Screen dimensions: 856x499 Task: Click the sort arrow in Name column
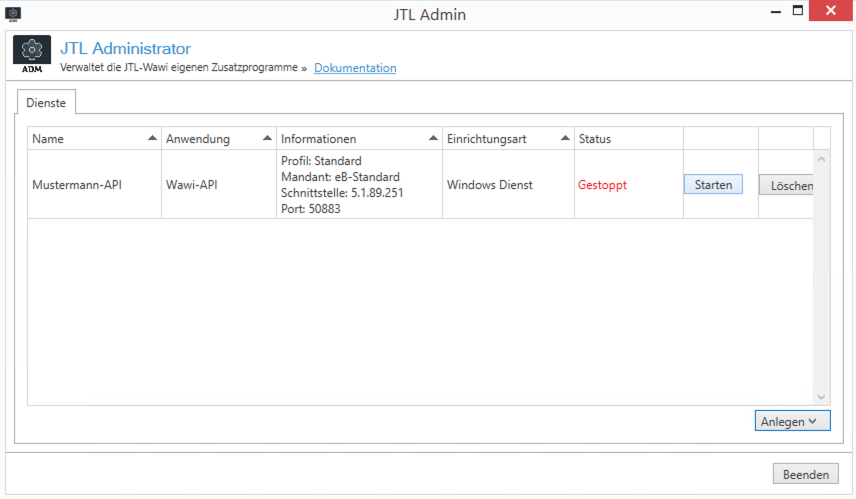click(x=152, y=138)
